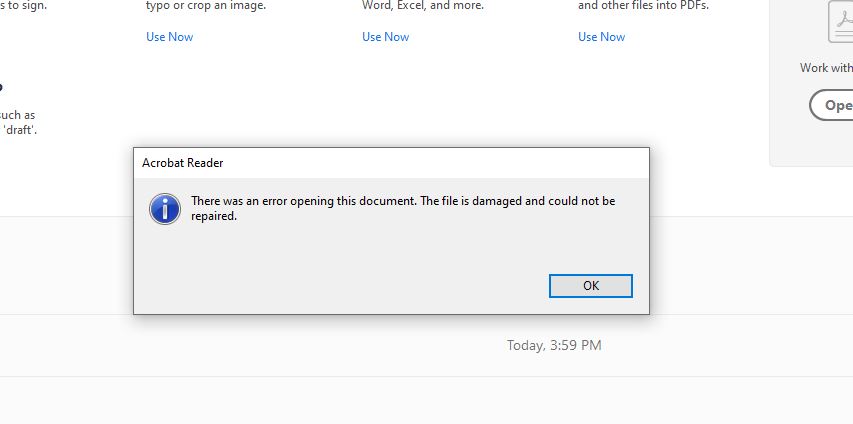
Task: Click the 'Work with' label in right panel
Action: pyautogui.click(x=826, y=68)
